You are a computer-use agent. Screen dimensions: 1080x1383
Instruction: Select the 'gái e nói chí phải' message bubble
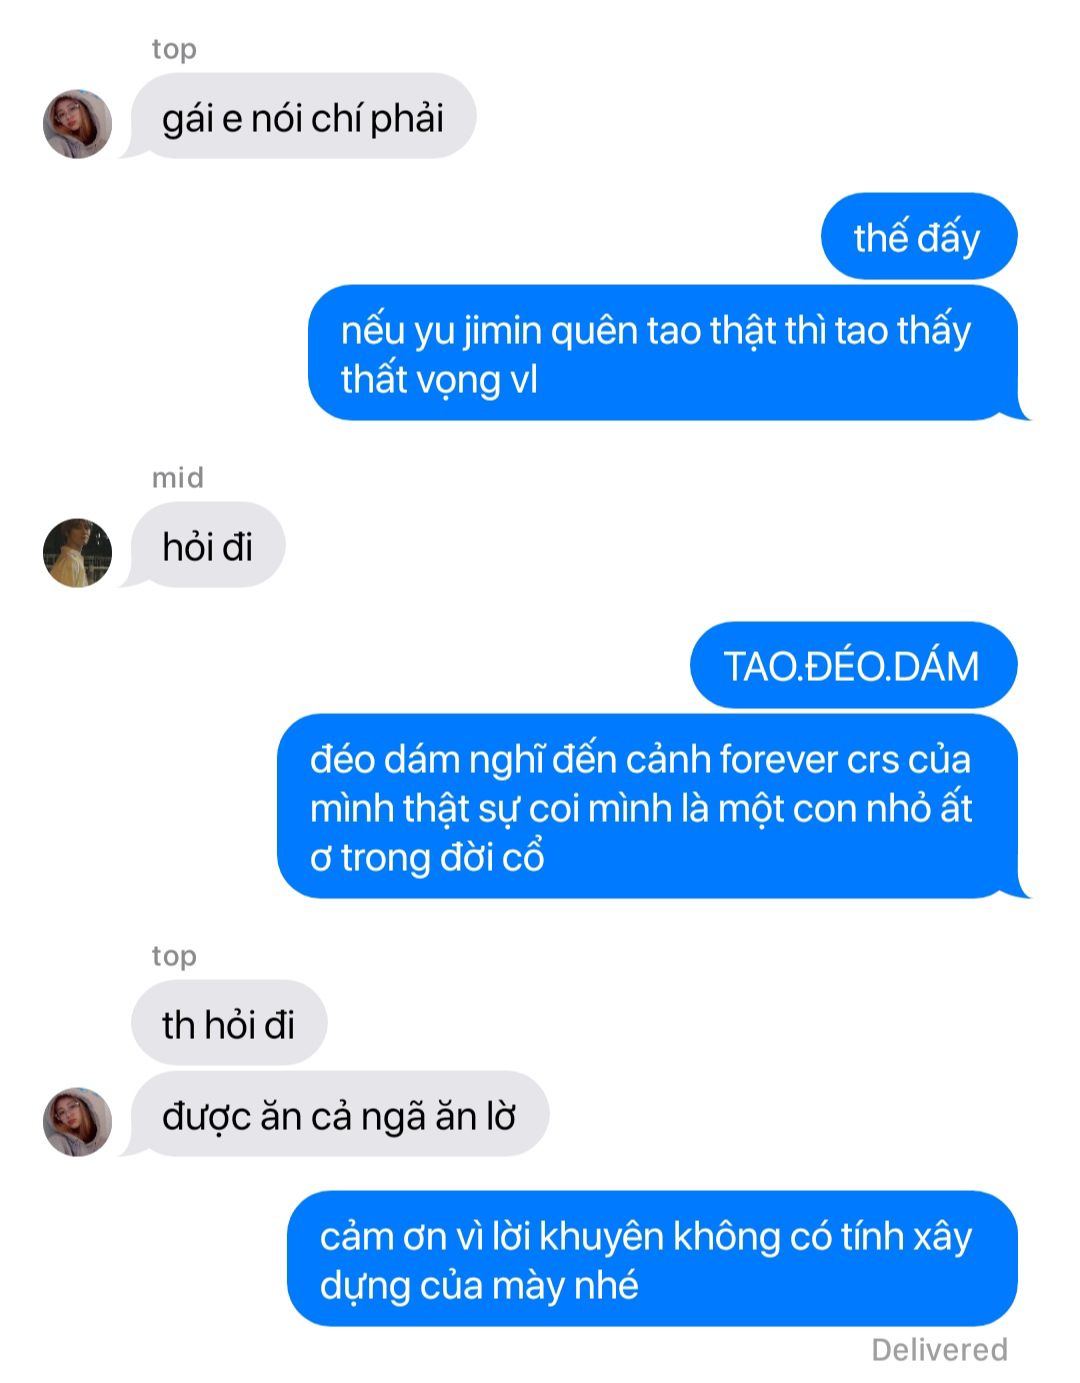tap(303, 116)
